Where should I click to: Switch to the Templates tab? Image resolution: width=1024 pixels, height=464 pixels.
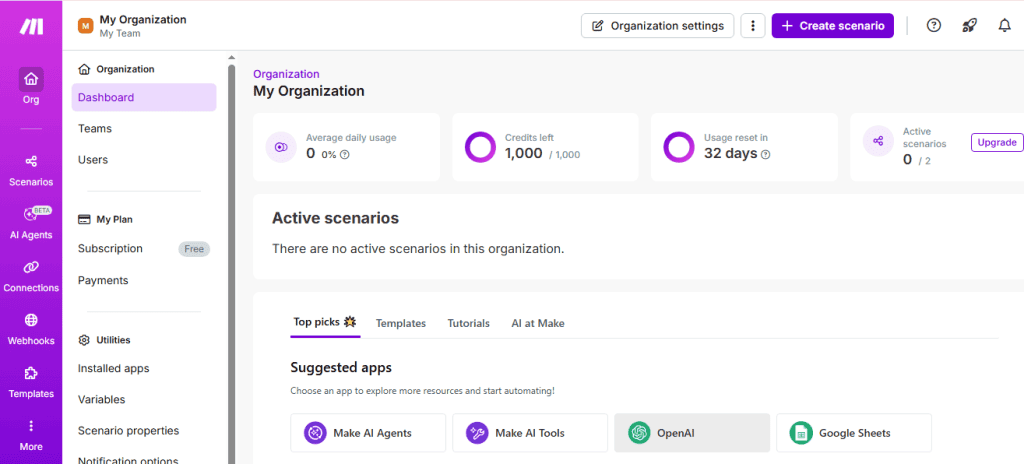click(400, 323)
